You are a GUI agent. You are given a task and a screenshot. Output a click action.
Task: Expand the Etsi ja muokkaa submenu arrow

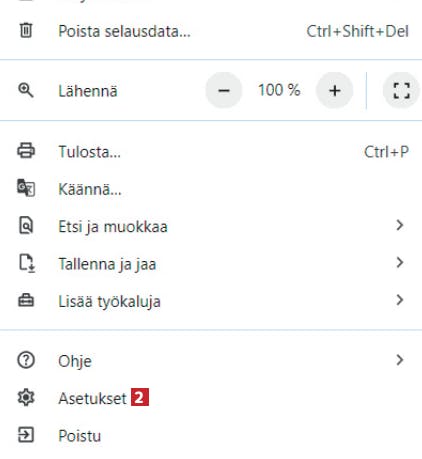(x=400, y=225)
